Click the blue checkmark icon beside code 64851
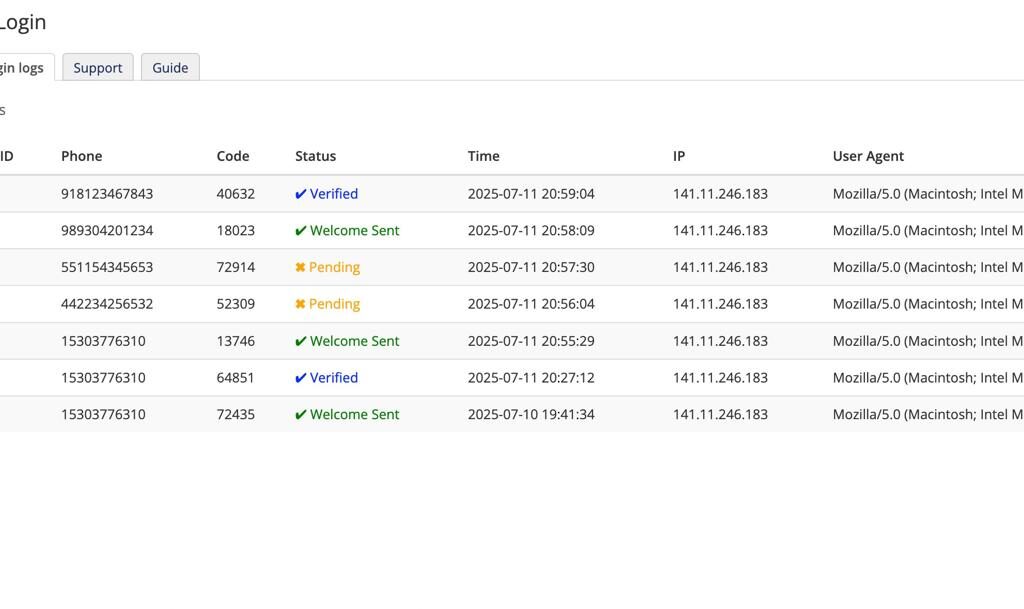 pyautogui.click(x=300, y=377)
